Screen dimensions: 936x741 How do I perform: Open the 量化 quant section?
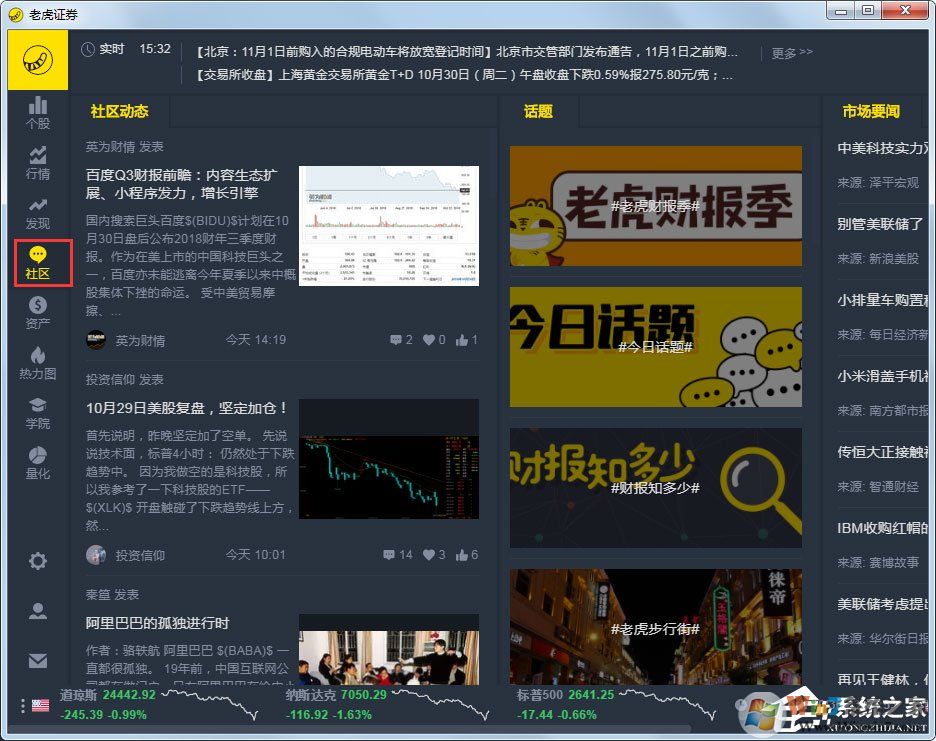pos(38,464)
